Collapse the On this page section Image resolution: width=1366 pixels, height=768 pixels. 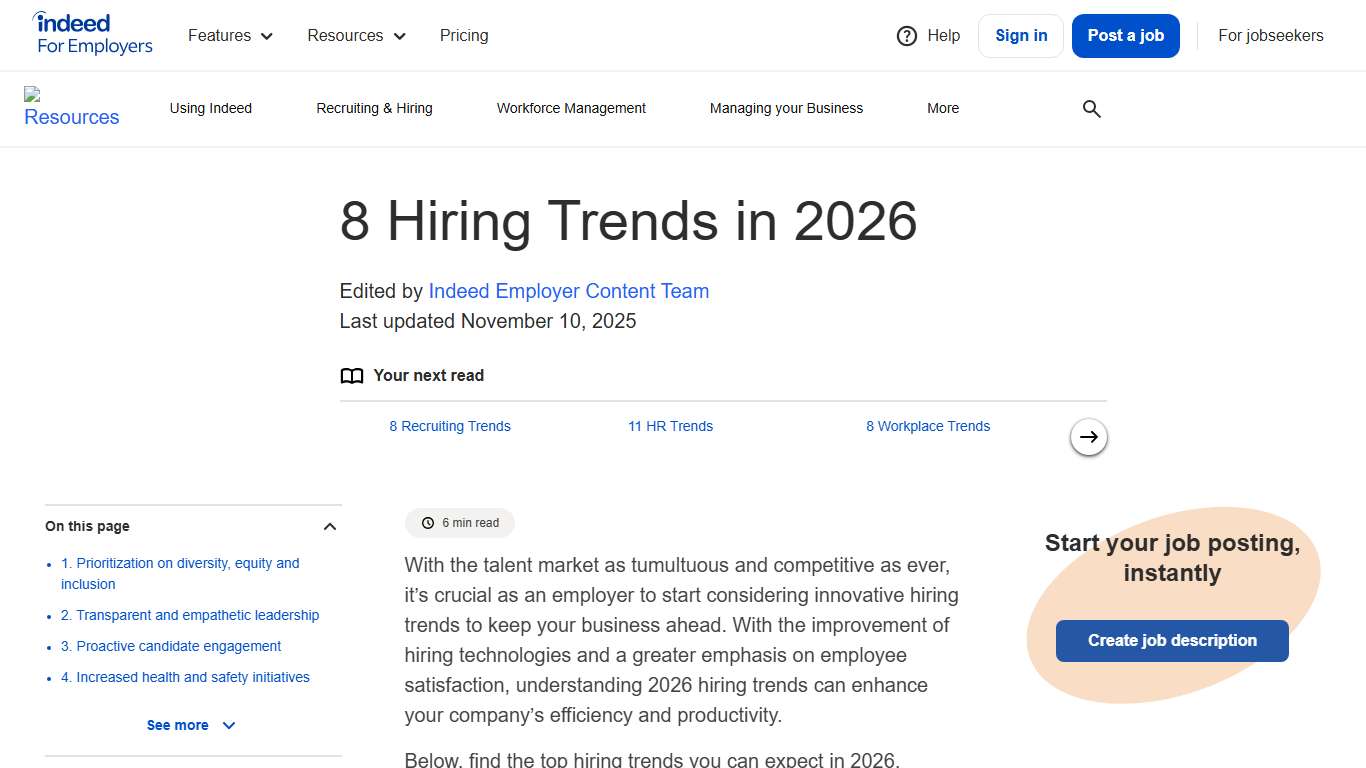[x=329, y=525]
